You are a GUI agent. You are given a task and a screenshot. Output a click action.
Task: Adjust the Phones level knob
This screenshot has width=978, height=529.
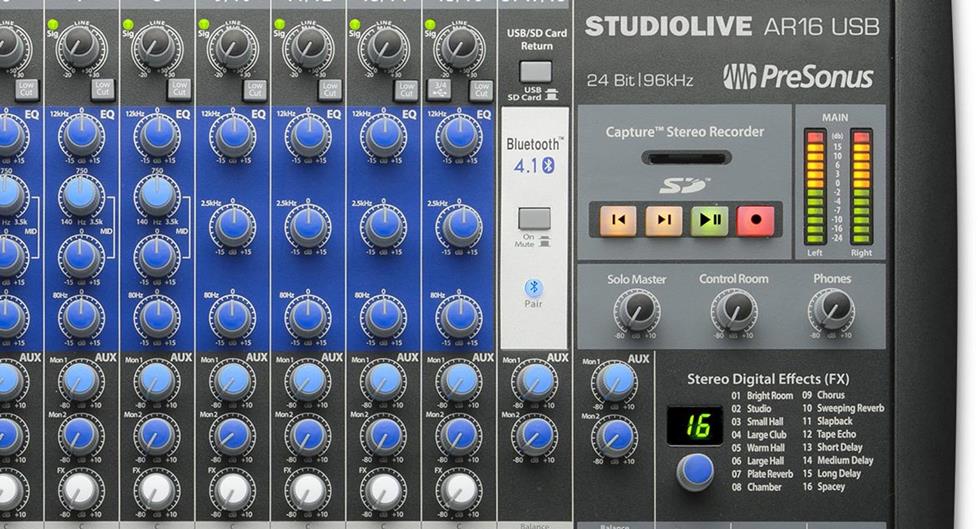pos(831,310)
